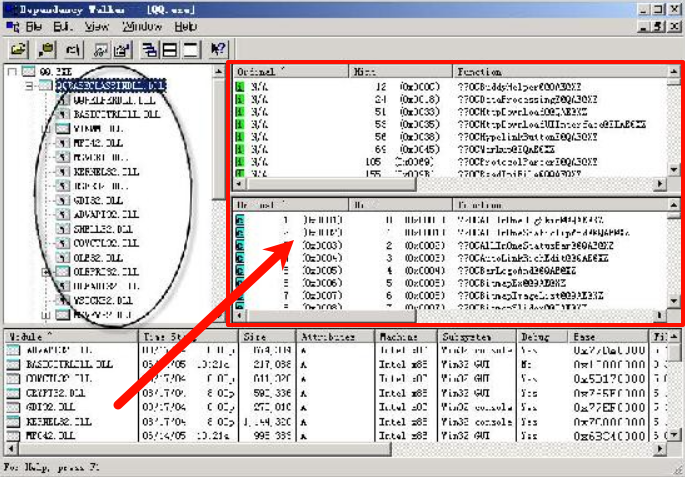Viewport: 685px width, 477px height.
Task: Click the Tile Horizontally toolbar icon
Action: coord(170,48)
